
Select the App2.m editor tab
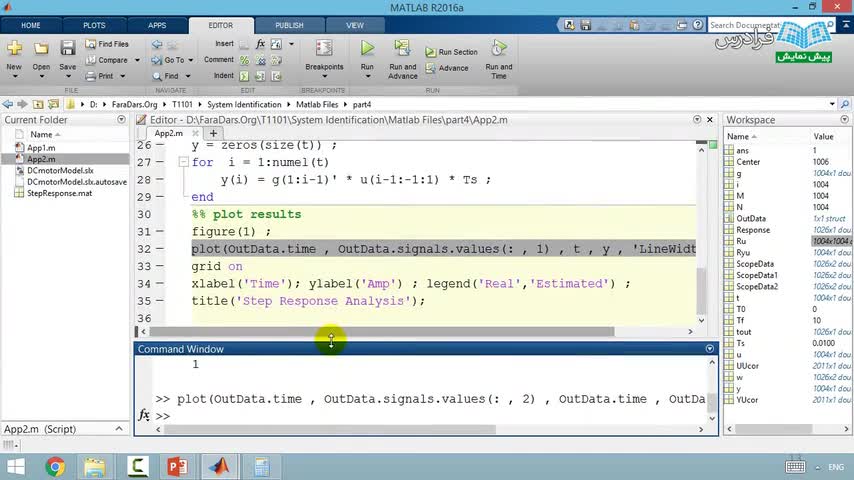168,133
